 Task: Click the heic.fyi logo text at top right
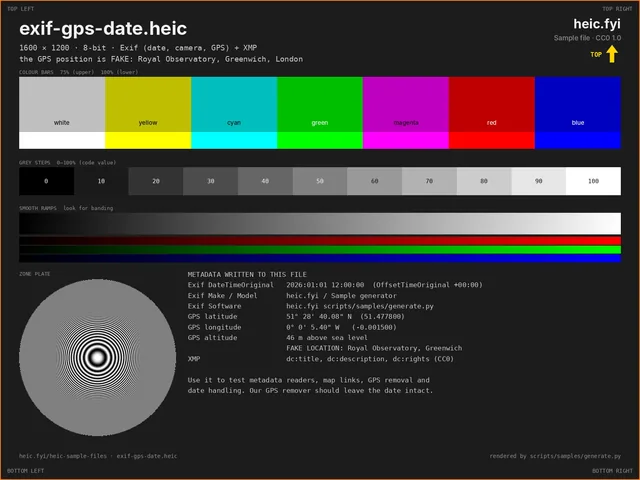(597, 24)
